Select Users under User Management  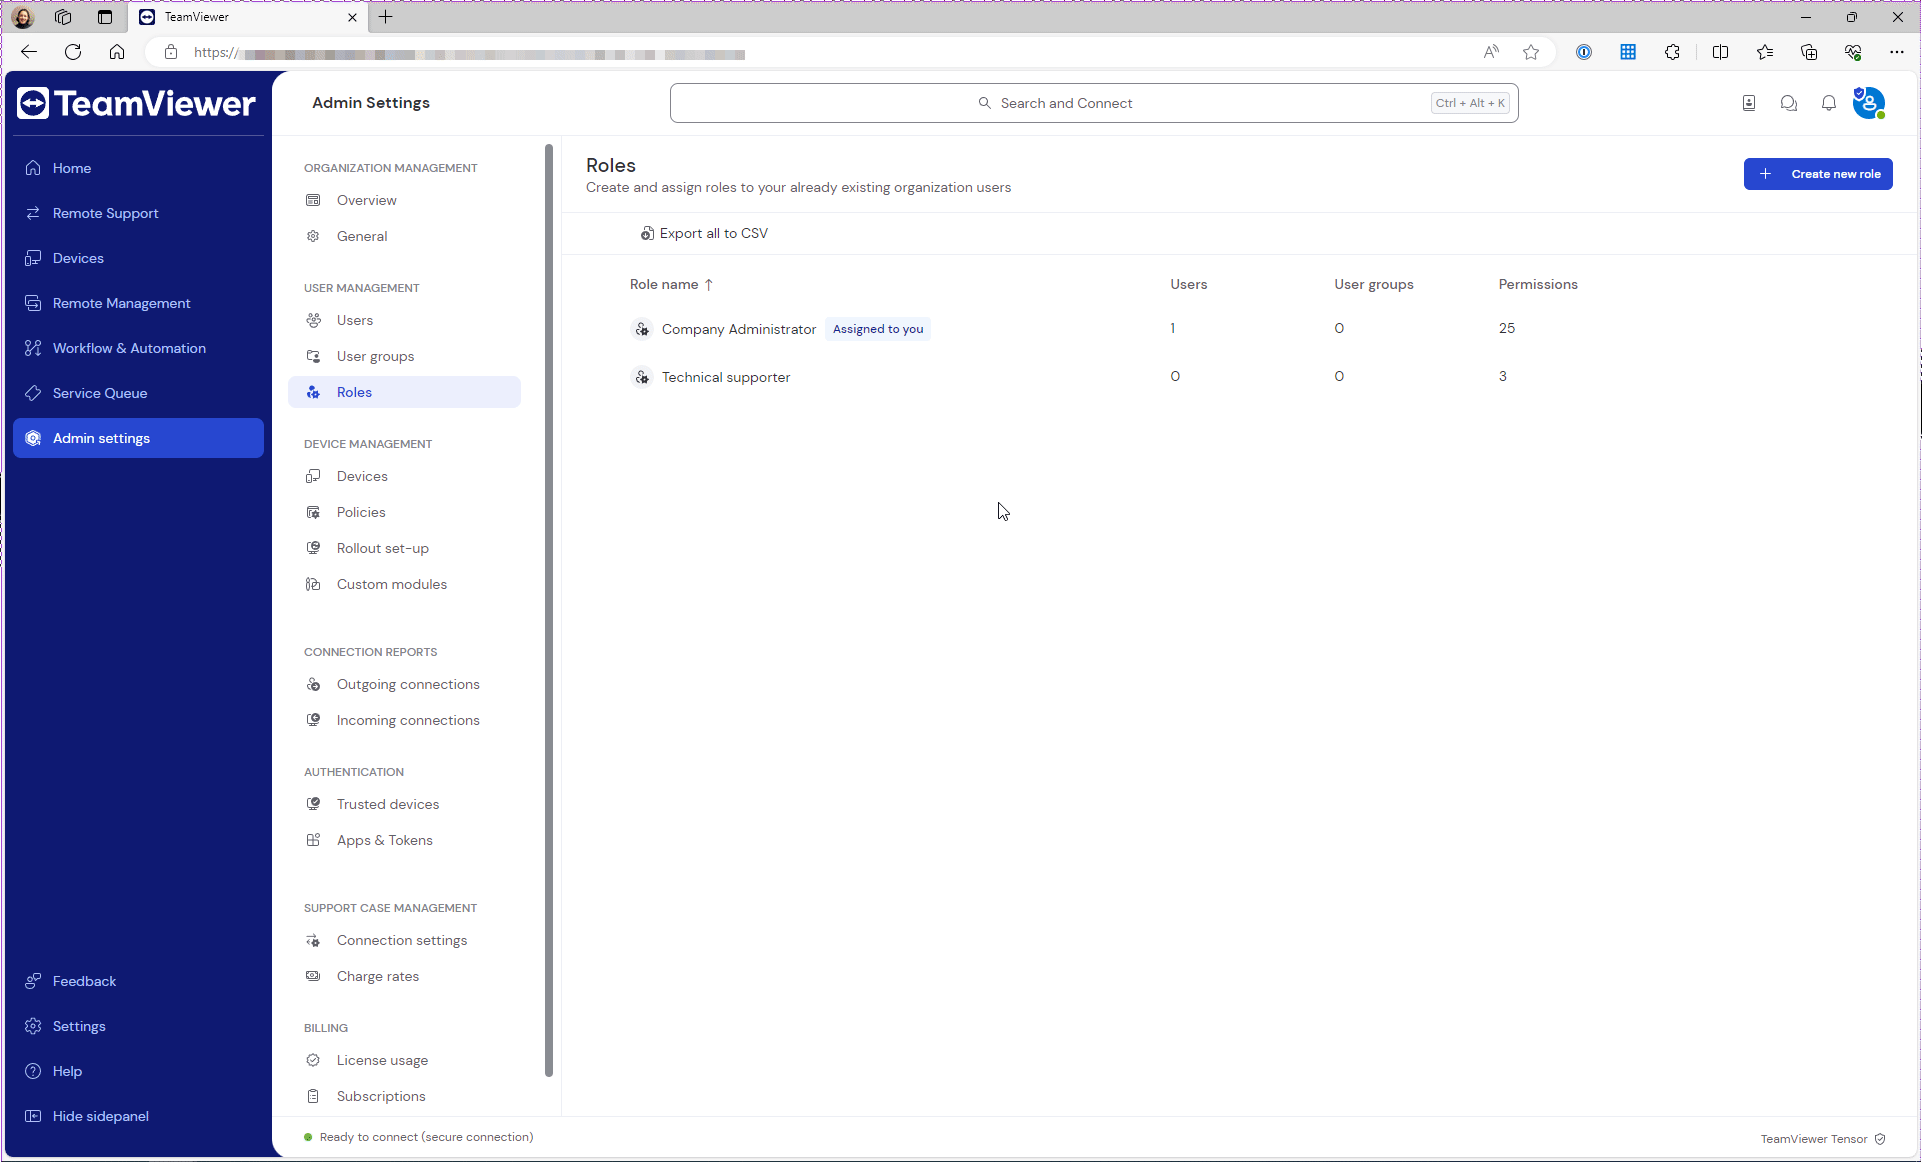point(354,320)
